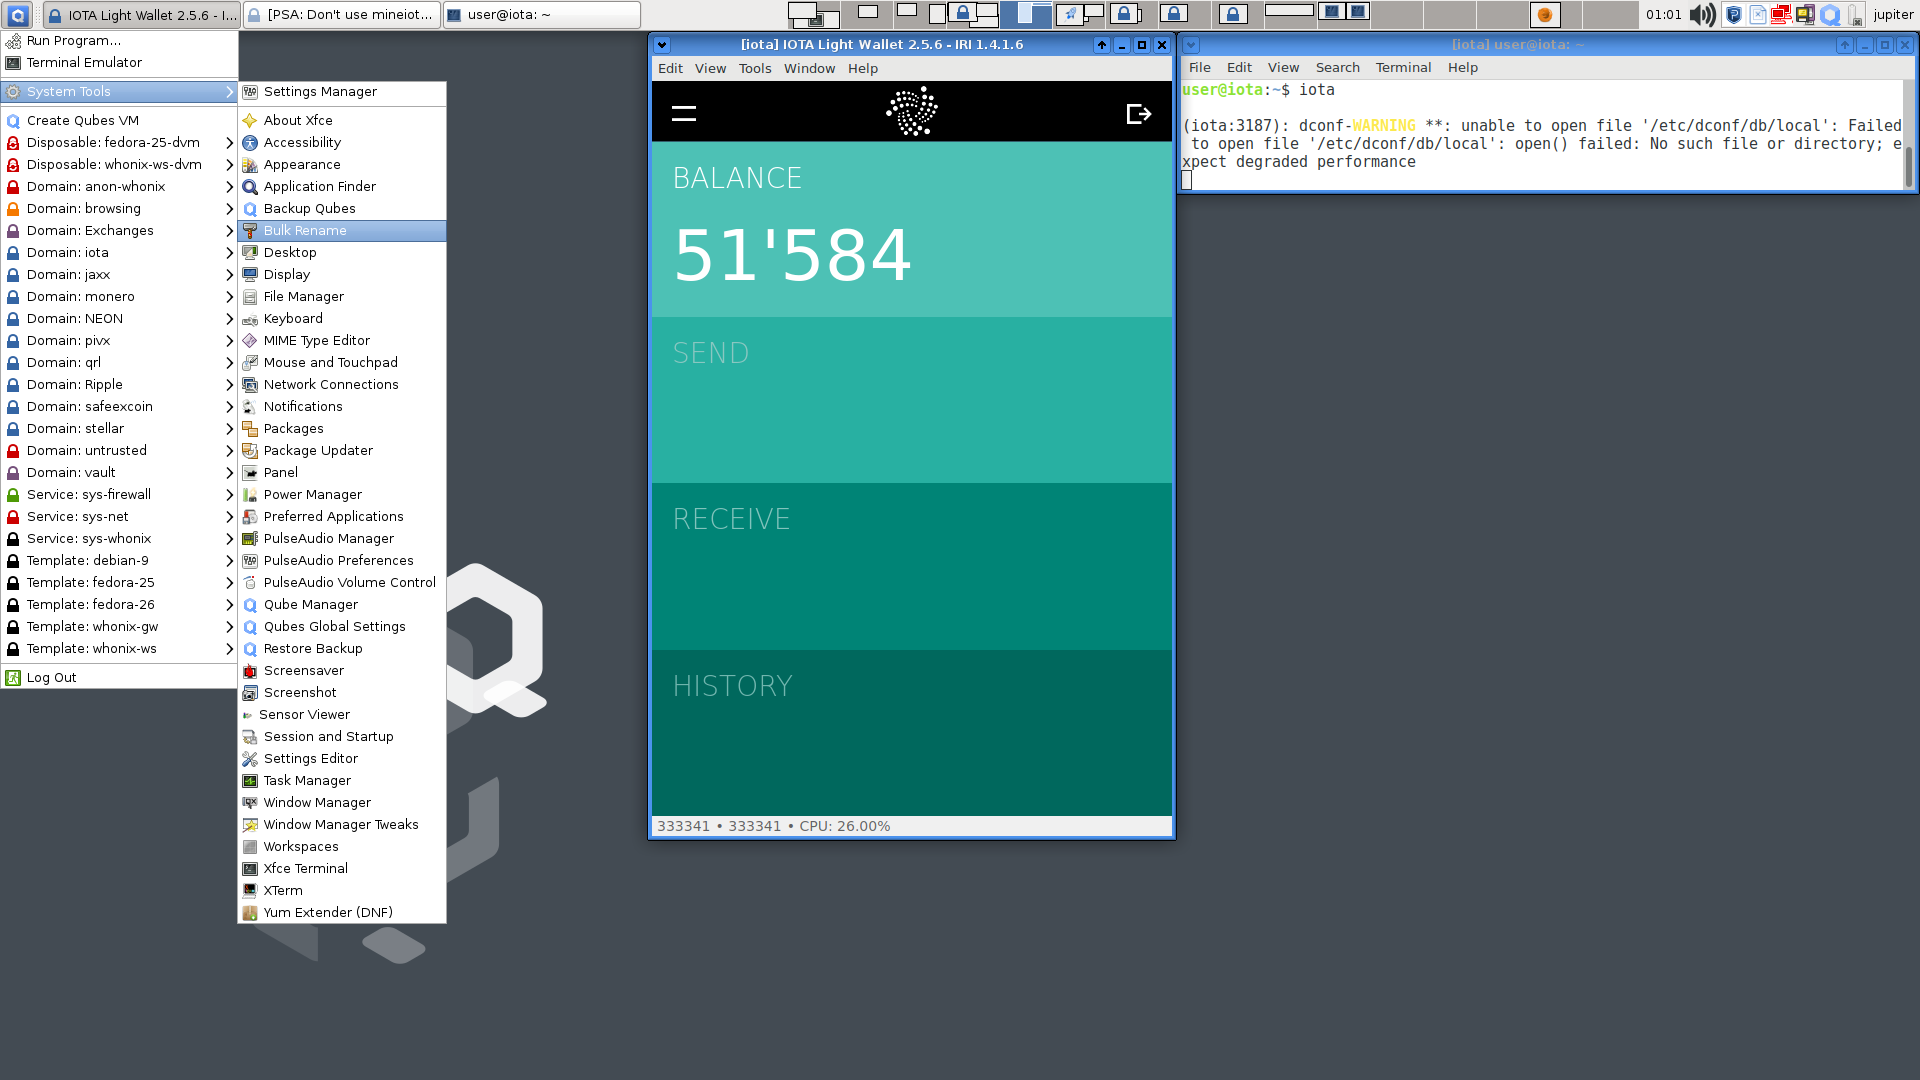
Task: Click the BALANCE panel showing 51'584
Action: pyautogui.click(x=912, y=229)
